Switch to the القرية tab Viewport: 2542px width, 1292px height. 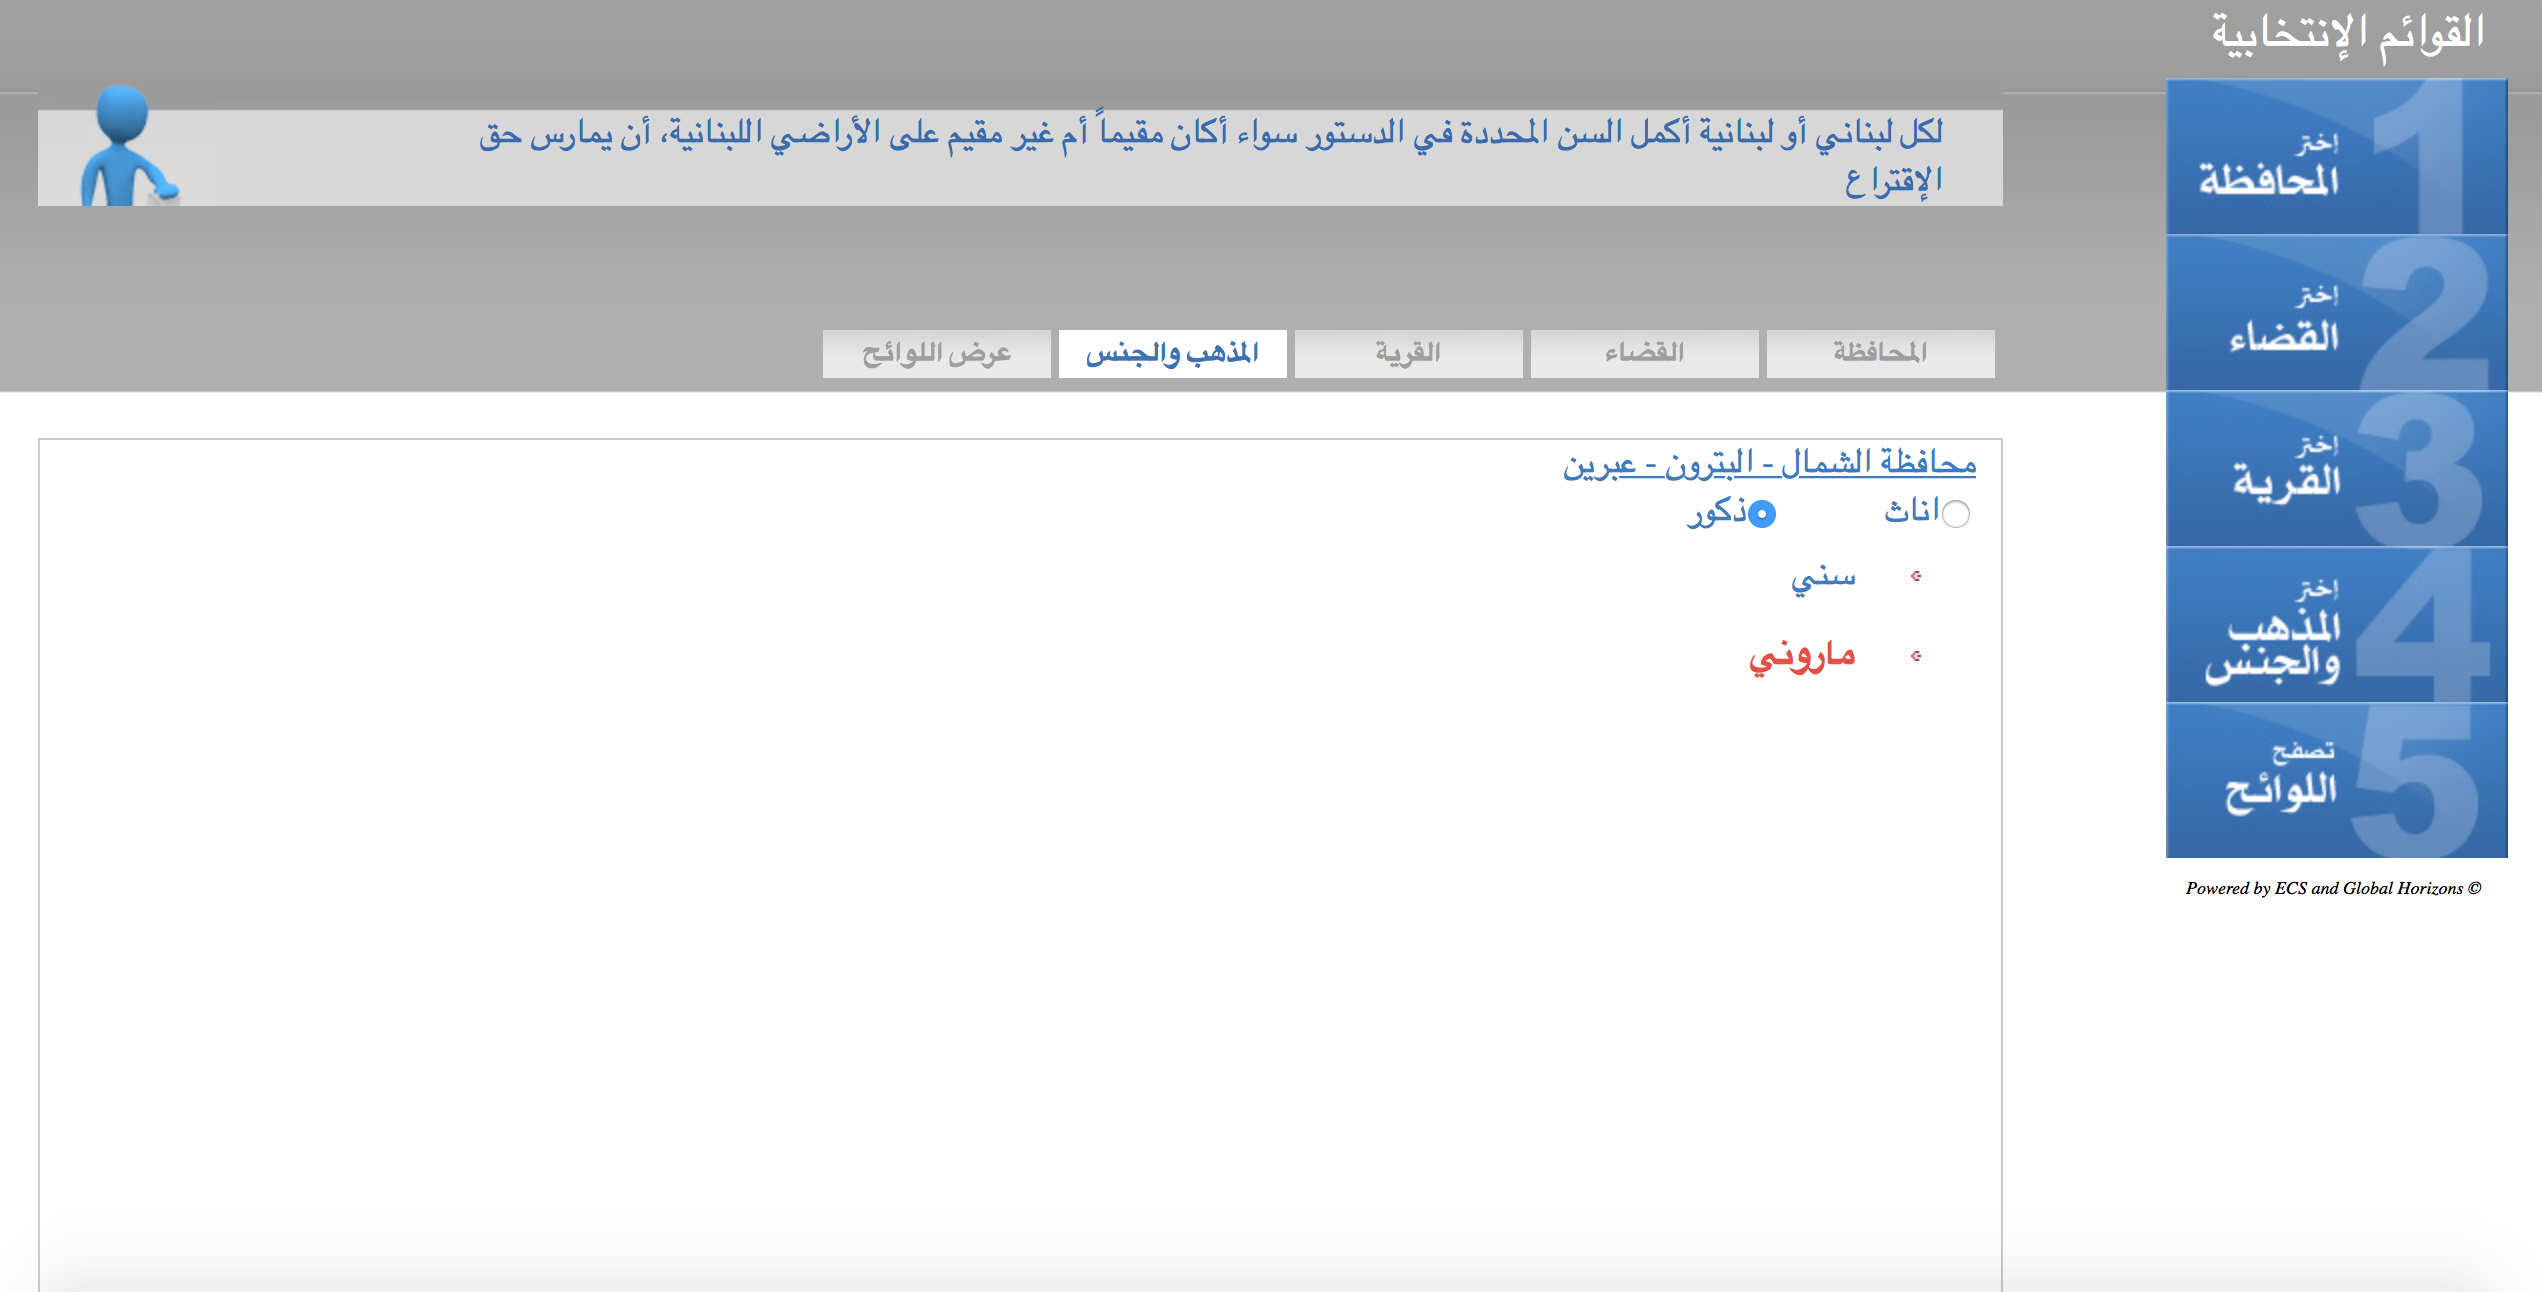[1408, 353]
